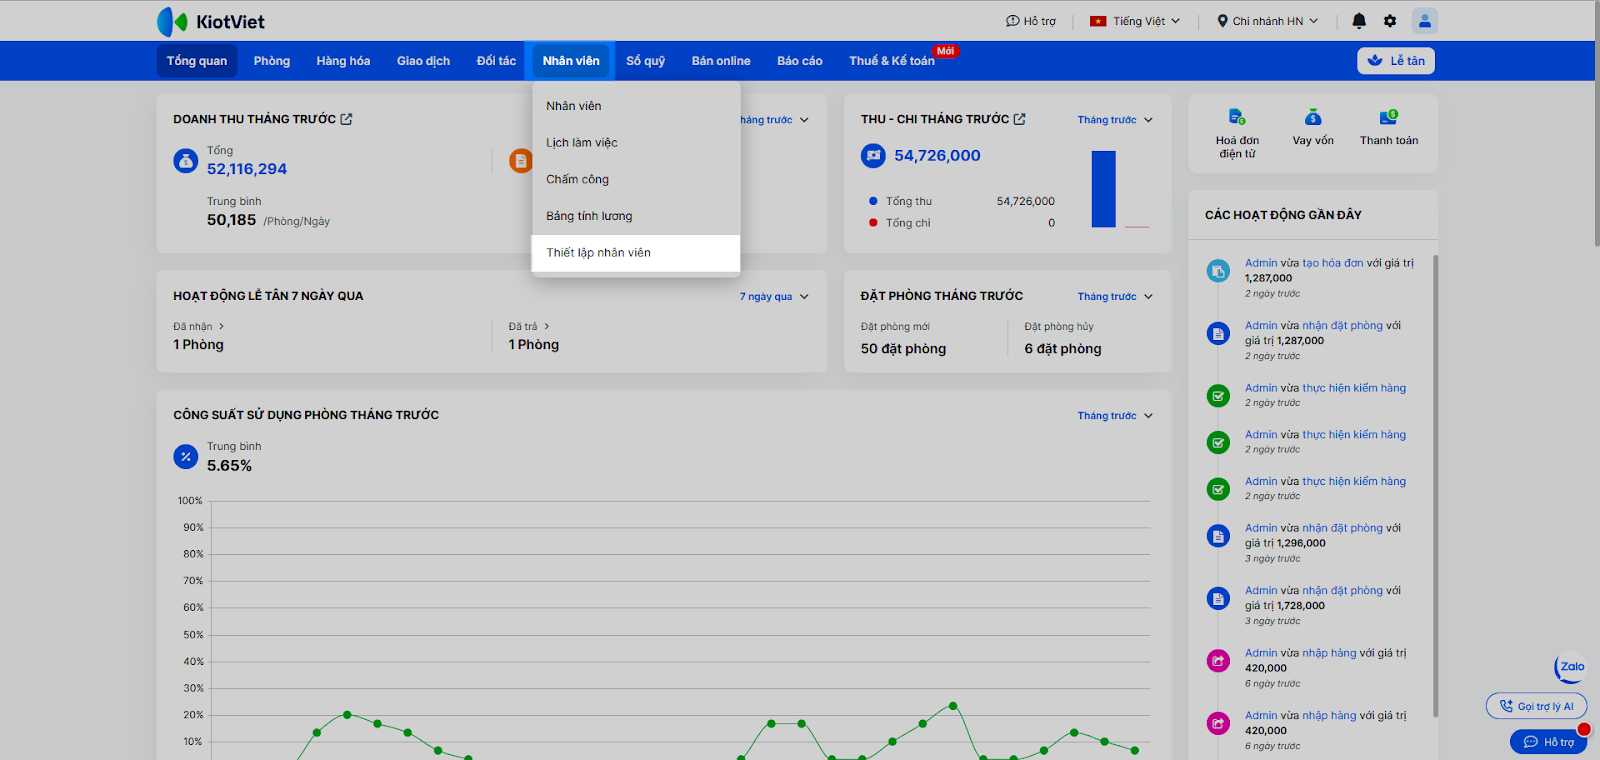Viewport: 1600px width, 760px height.
Task: Click the Zalo chat icon
Action: [1571, 667]
